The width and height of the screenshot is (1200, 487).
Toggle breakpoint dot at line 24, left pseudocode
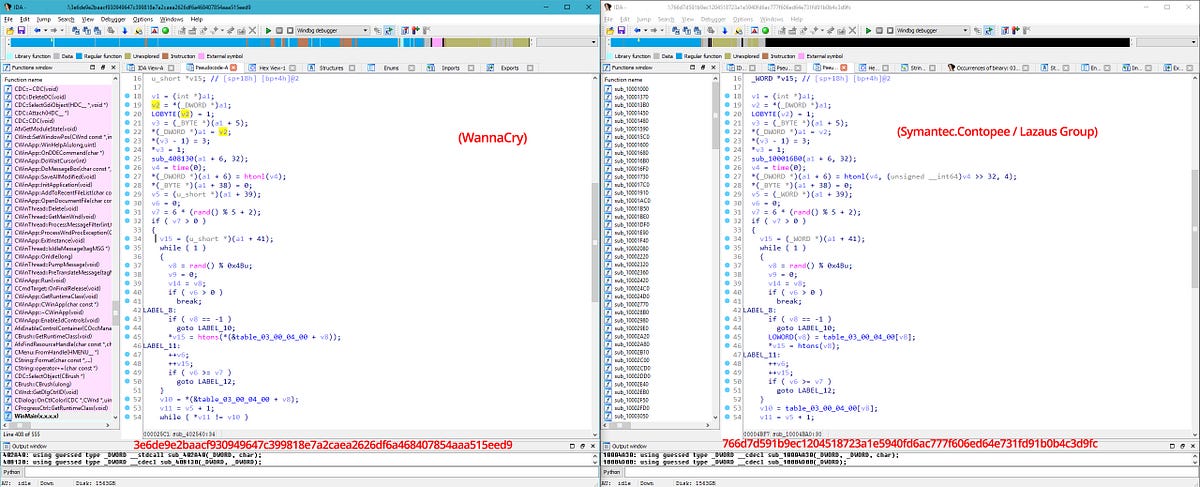(x=127, y=149)
